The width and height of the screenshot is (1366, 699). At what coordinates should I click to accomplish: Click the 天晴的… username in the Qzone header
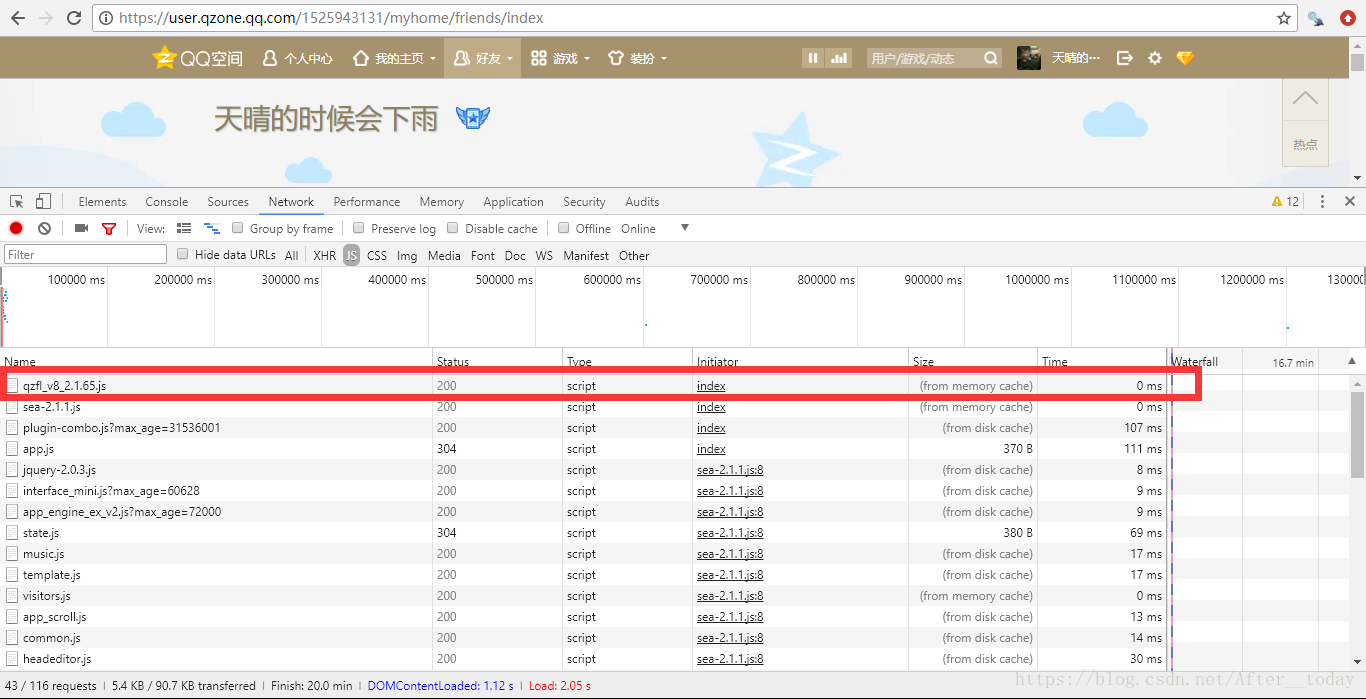coord(1075,58)
